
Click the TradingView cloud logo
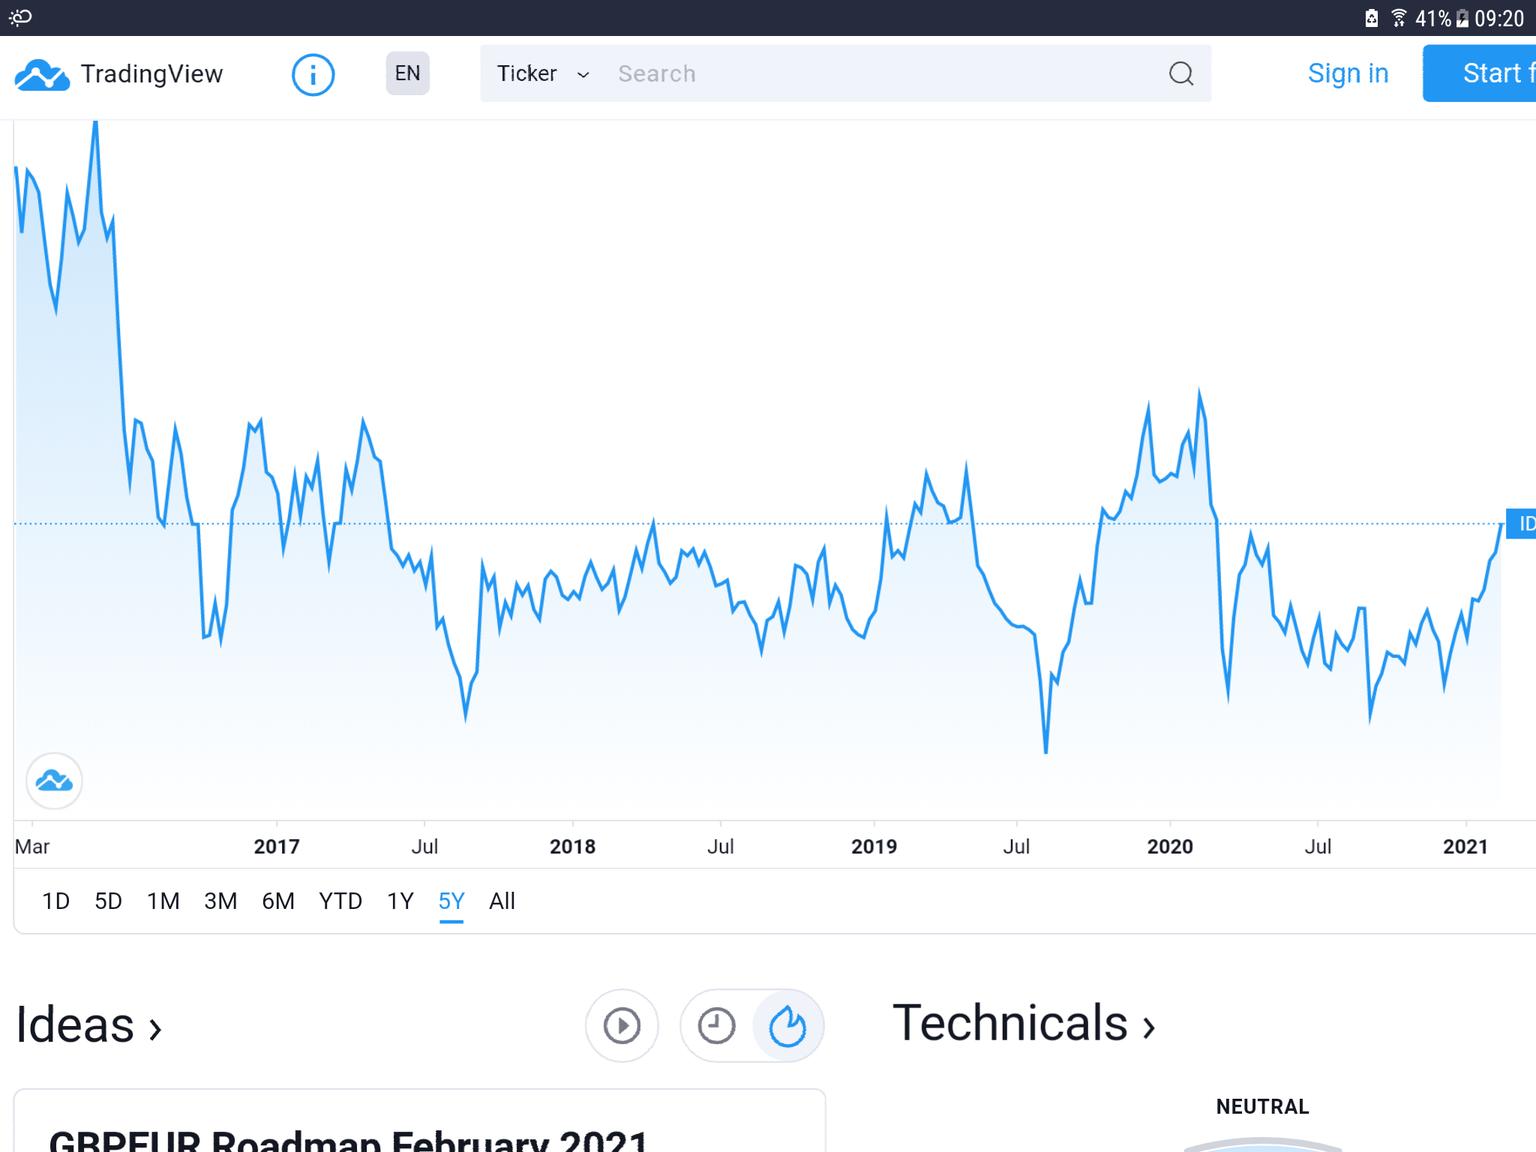click(42, 75)
